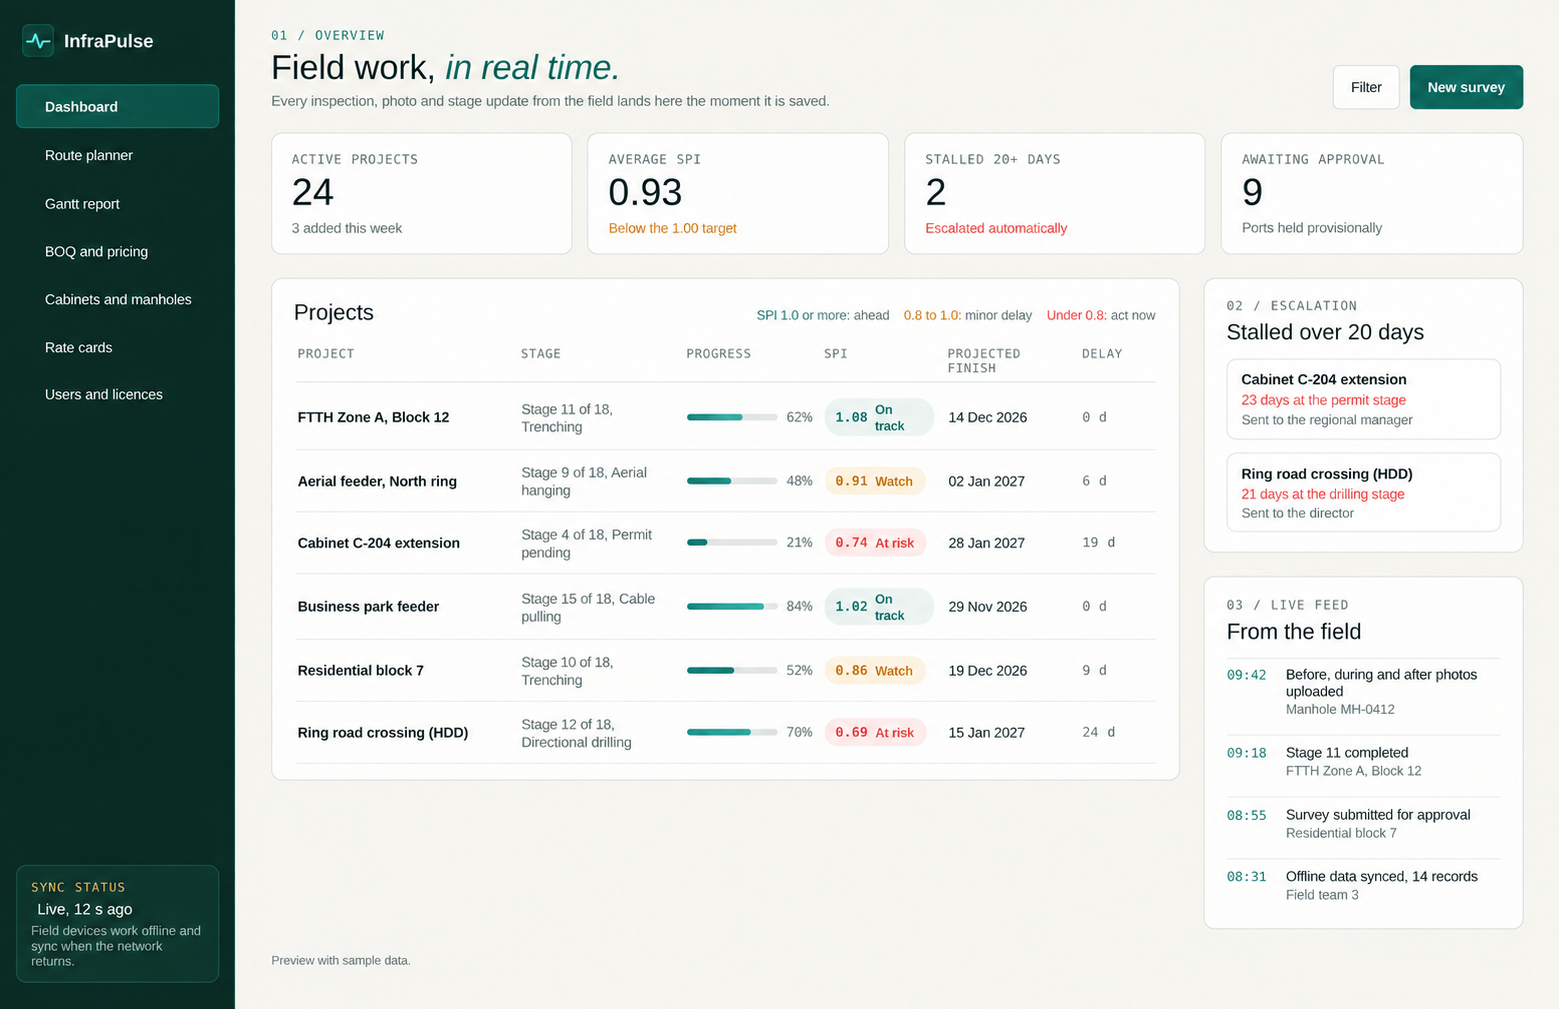
Task: Click the Sync Status panel
Action: [x=117, y=923]
